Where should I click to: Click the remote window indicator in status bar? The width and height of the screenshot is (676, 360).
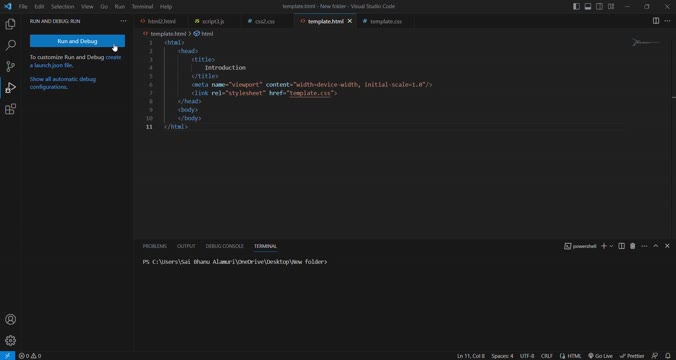(x=7, y=356)
